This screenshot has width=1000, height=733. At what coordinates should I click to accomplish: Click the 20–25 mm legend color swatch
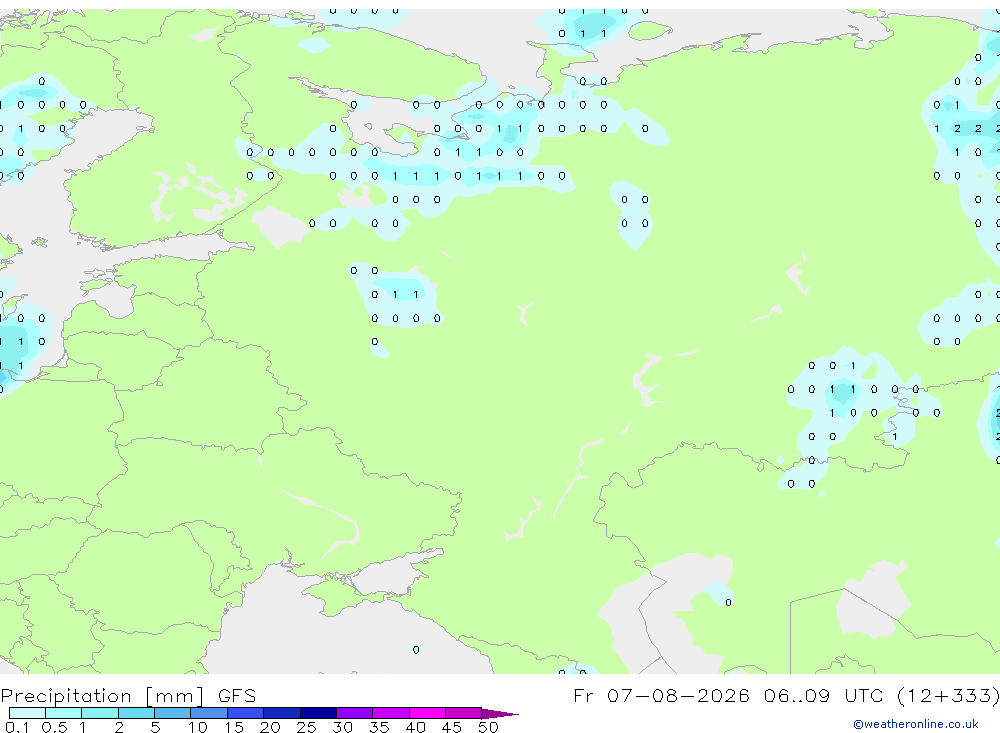point(281,713)
